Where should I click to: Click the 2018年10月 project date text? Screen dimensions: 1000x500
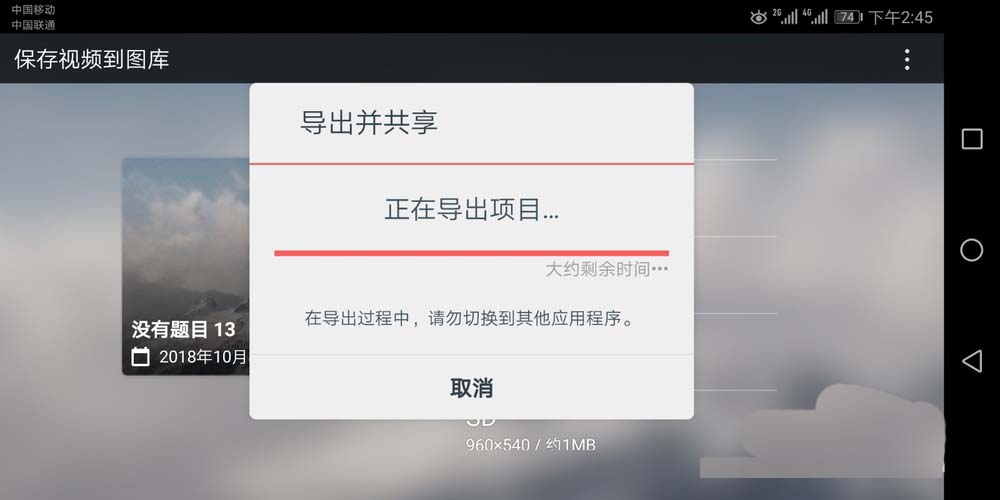click(x=203, y=357)
